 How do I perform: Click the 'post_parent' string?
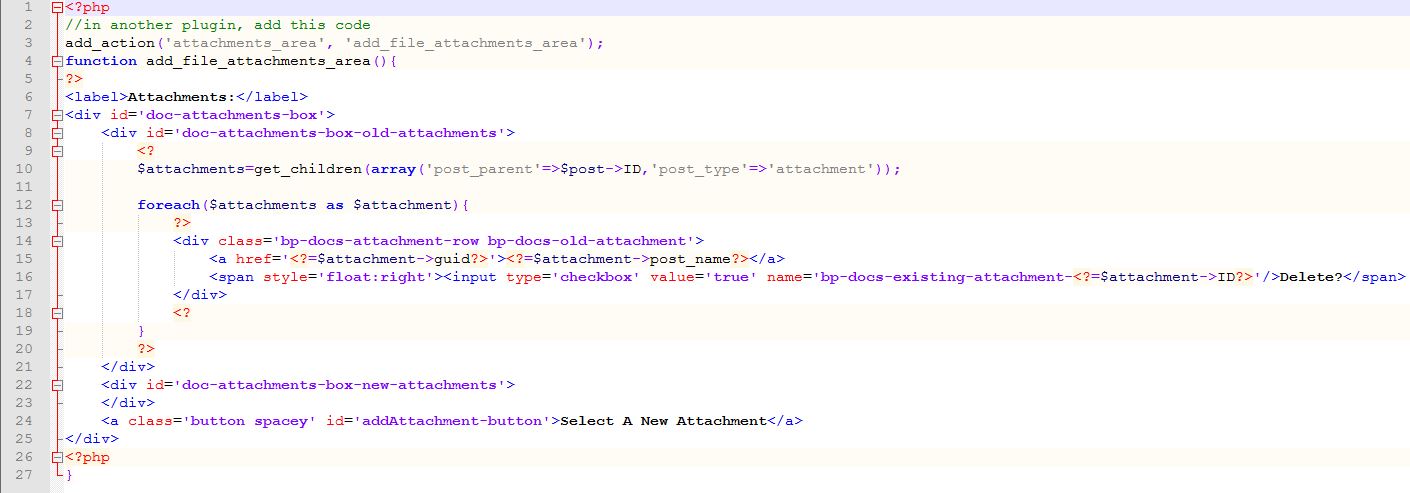coord(483,169)
